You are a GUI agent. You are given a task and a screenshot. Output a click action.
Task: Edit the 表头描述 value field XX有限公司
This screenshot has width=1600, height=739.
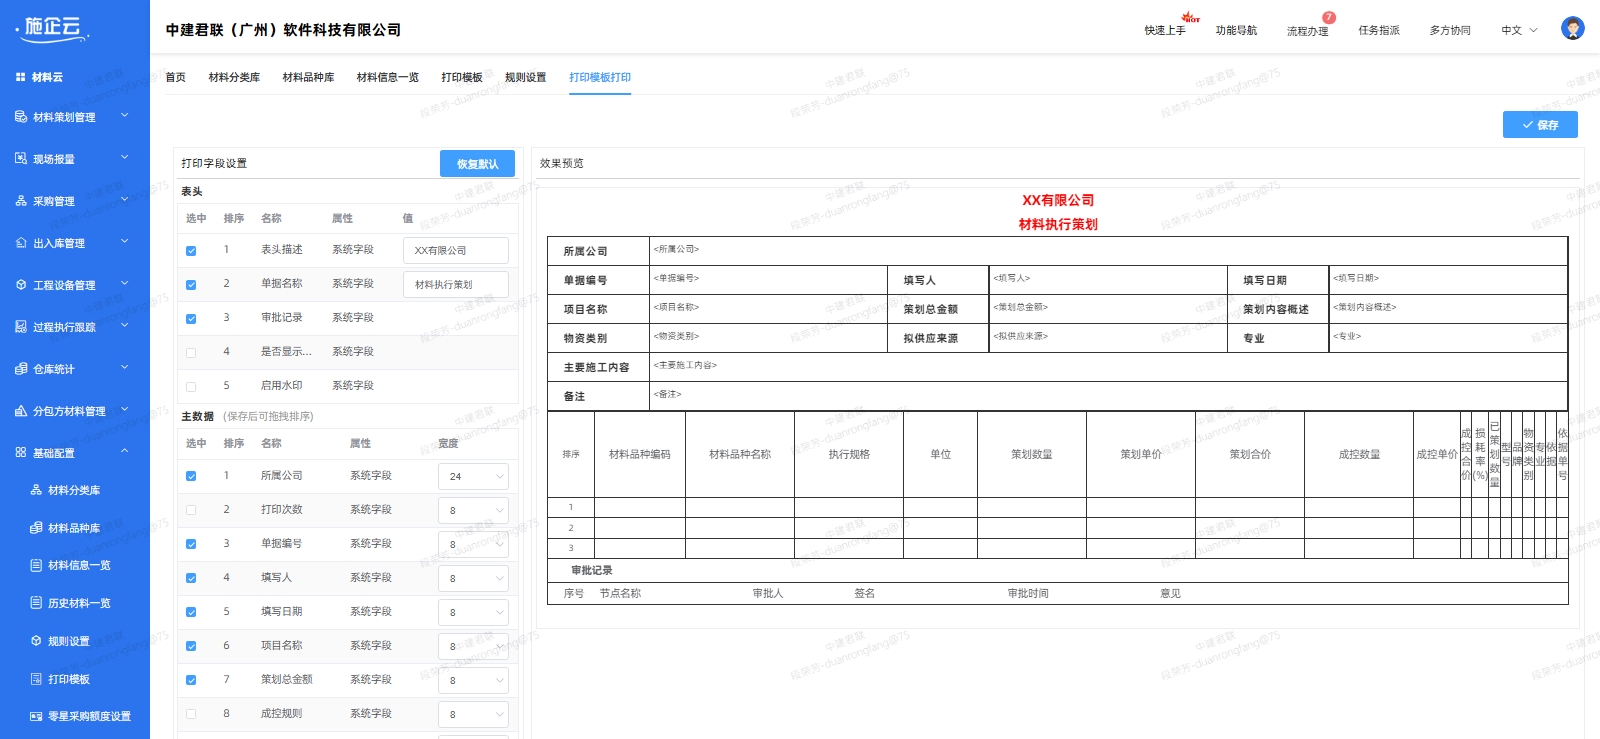(456, 251)
